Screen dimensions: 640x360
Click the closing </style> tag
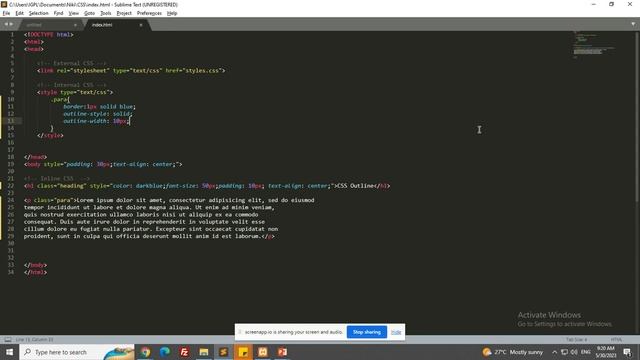click(50, 135)
